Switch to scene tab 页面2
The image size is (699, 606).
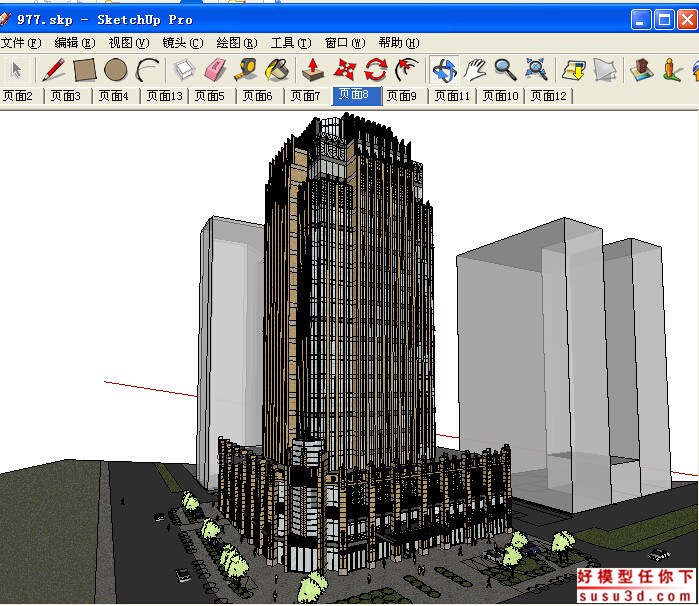click(x=20, y=96)
